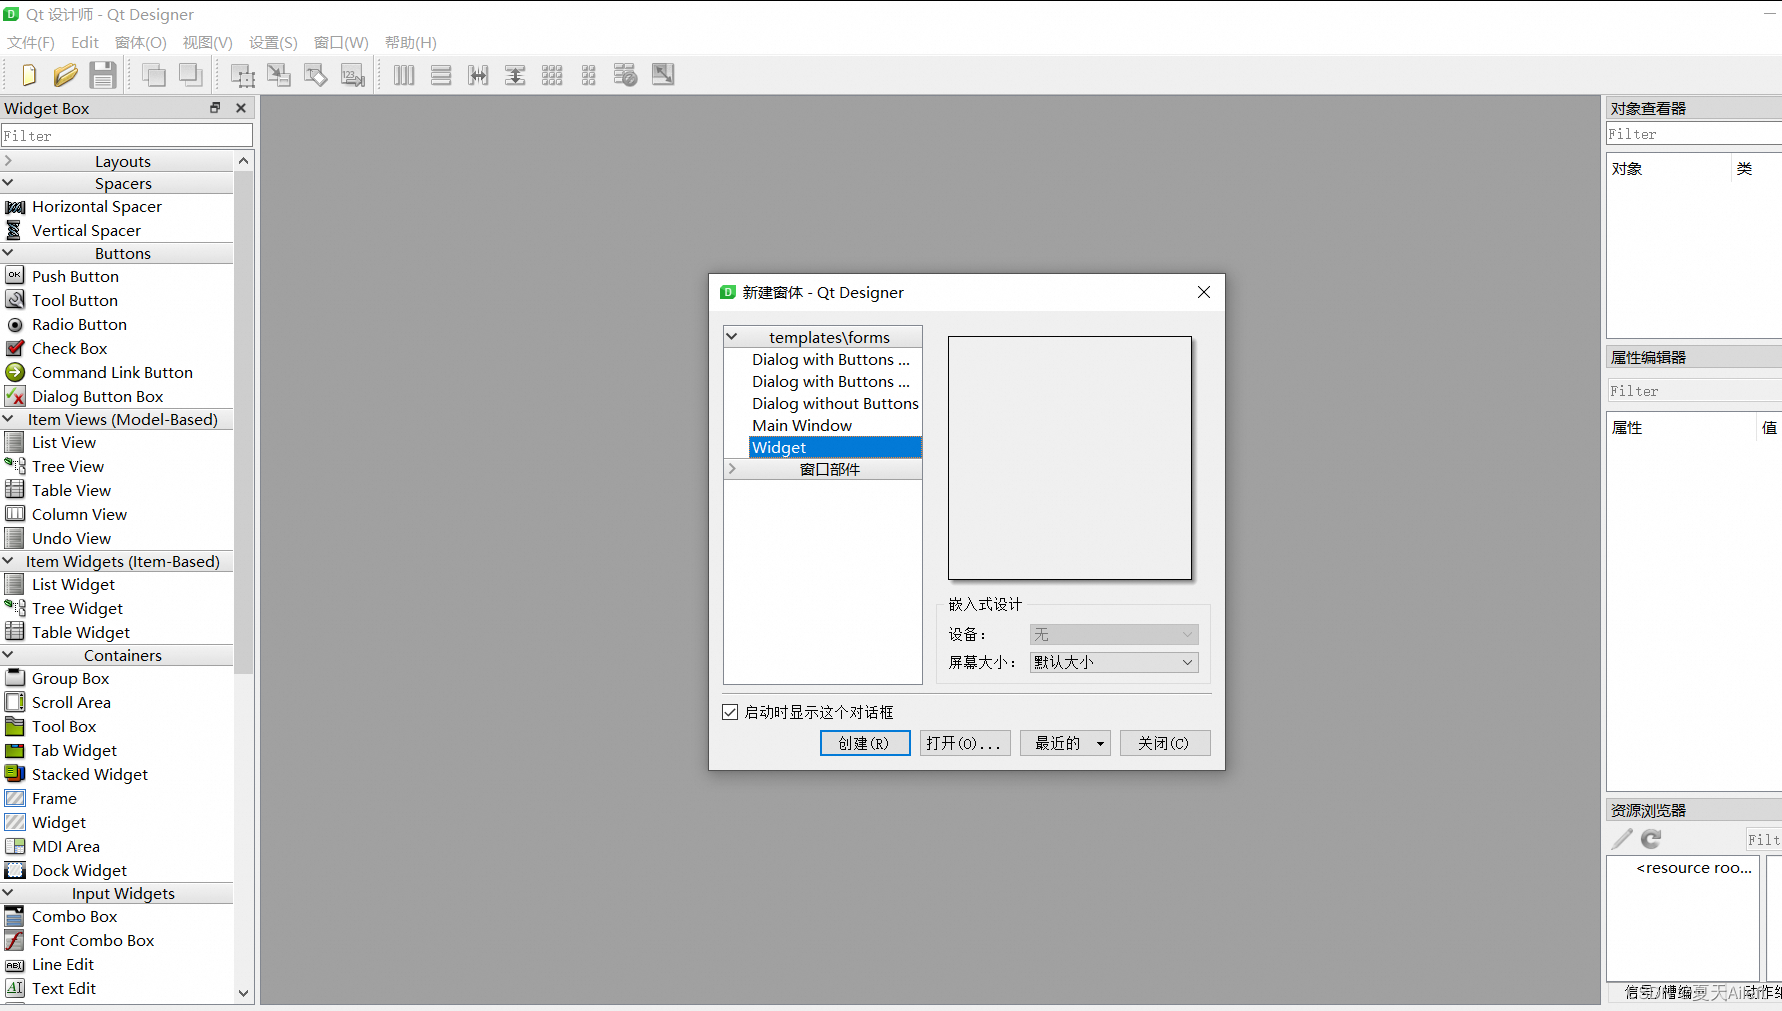Collapse templates\forms tree in dialog

[732, 337]
